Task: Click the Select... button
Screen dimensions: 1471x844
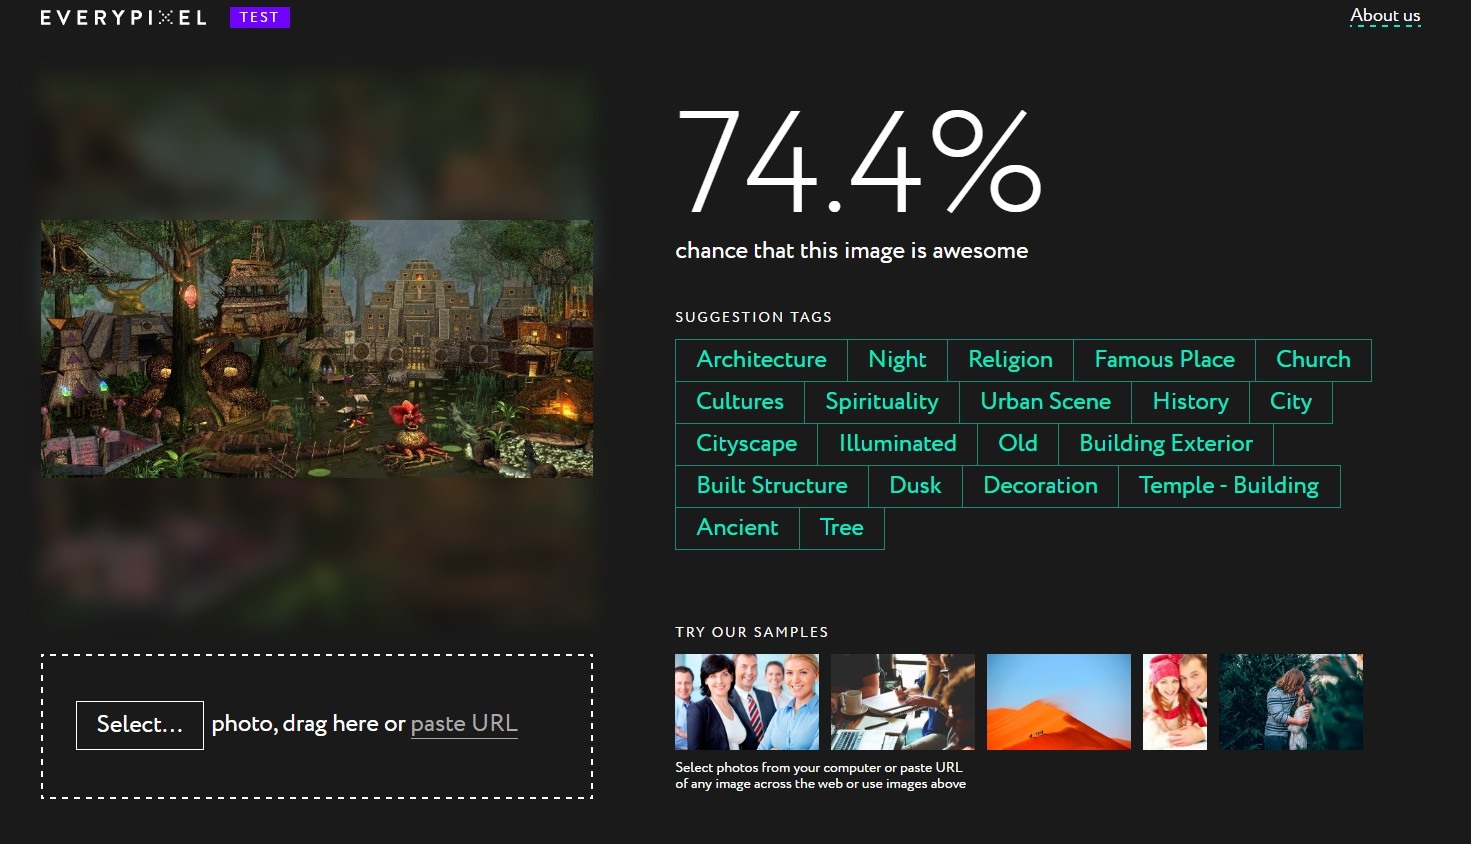Action: click(x=140, y=725)
